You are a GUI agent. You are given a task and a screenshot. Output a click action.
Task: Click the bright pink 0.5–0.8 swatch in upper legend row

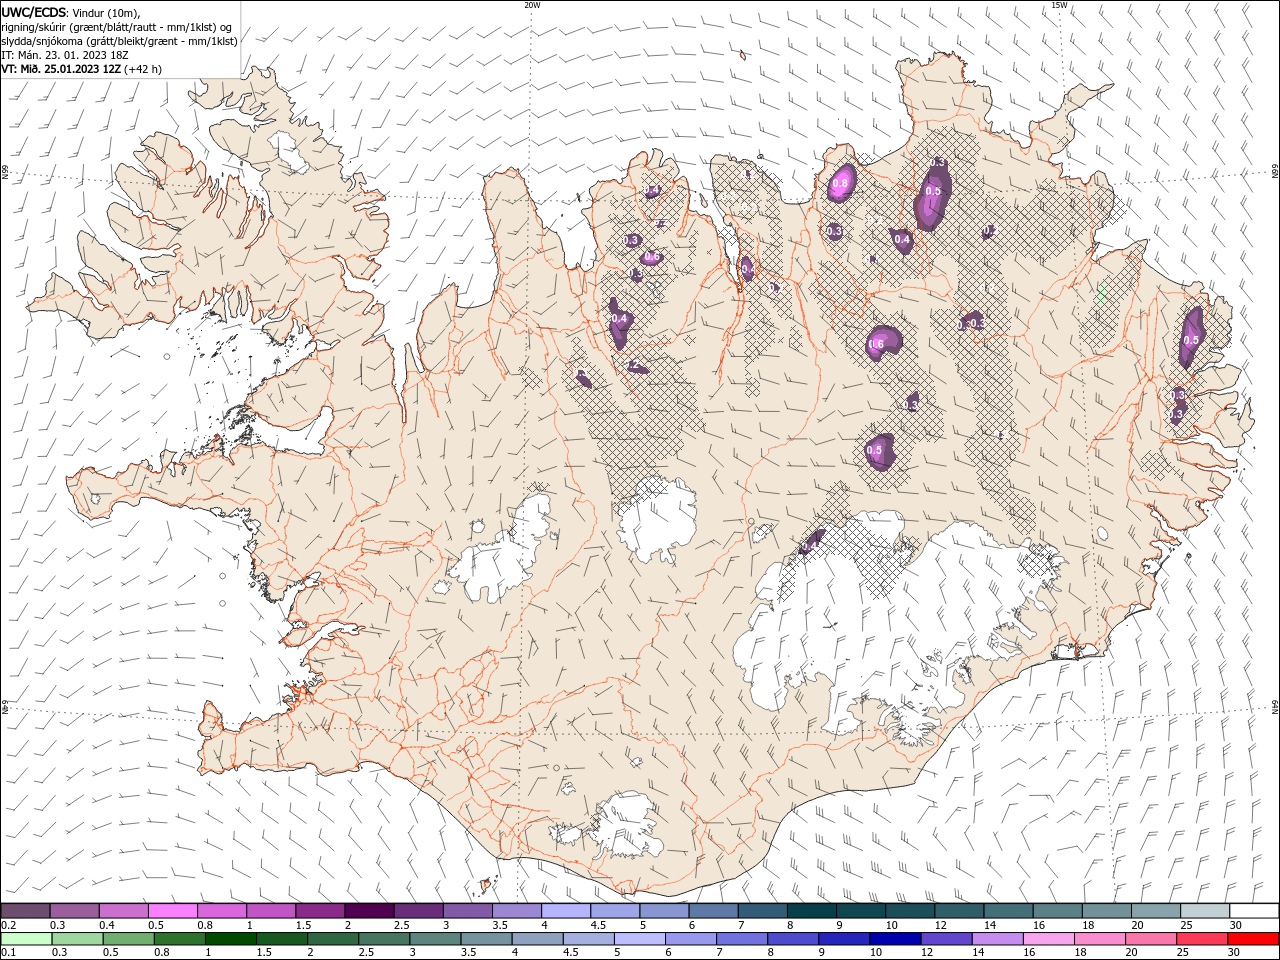click(172, 911)
